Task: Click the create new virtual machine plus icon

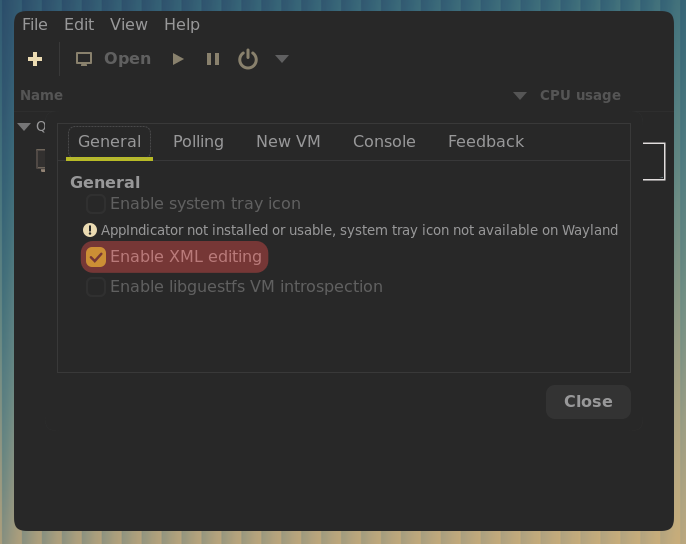Action: coord(35,59)
